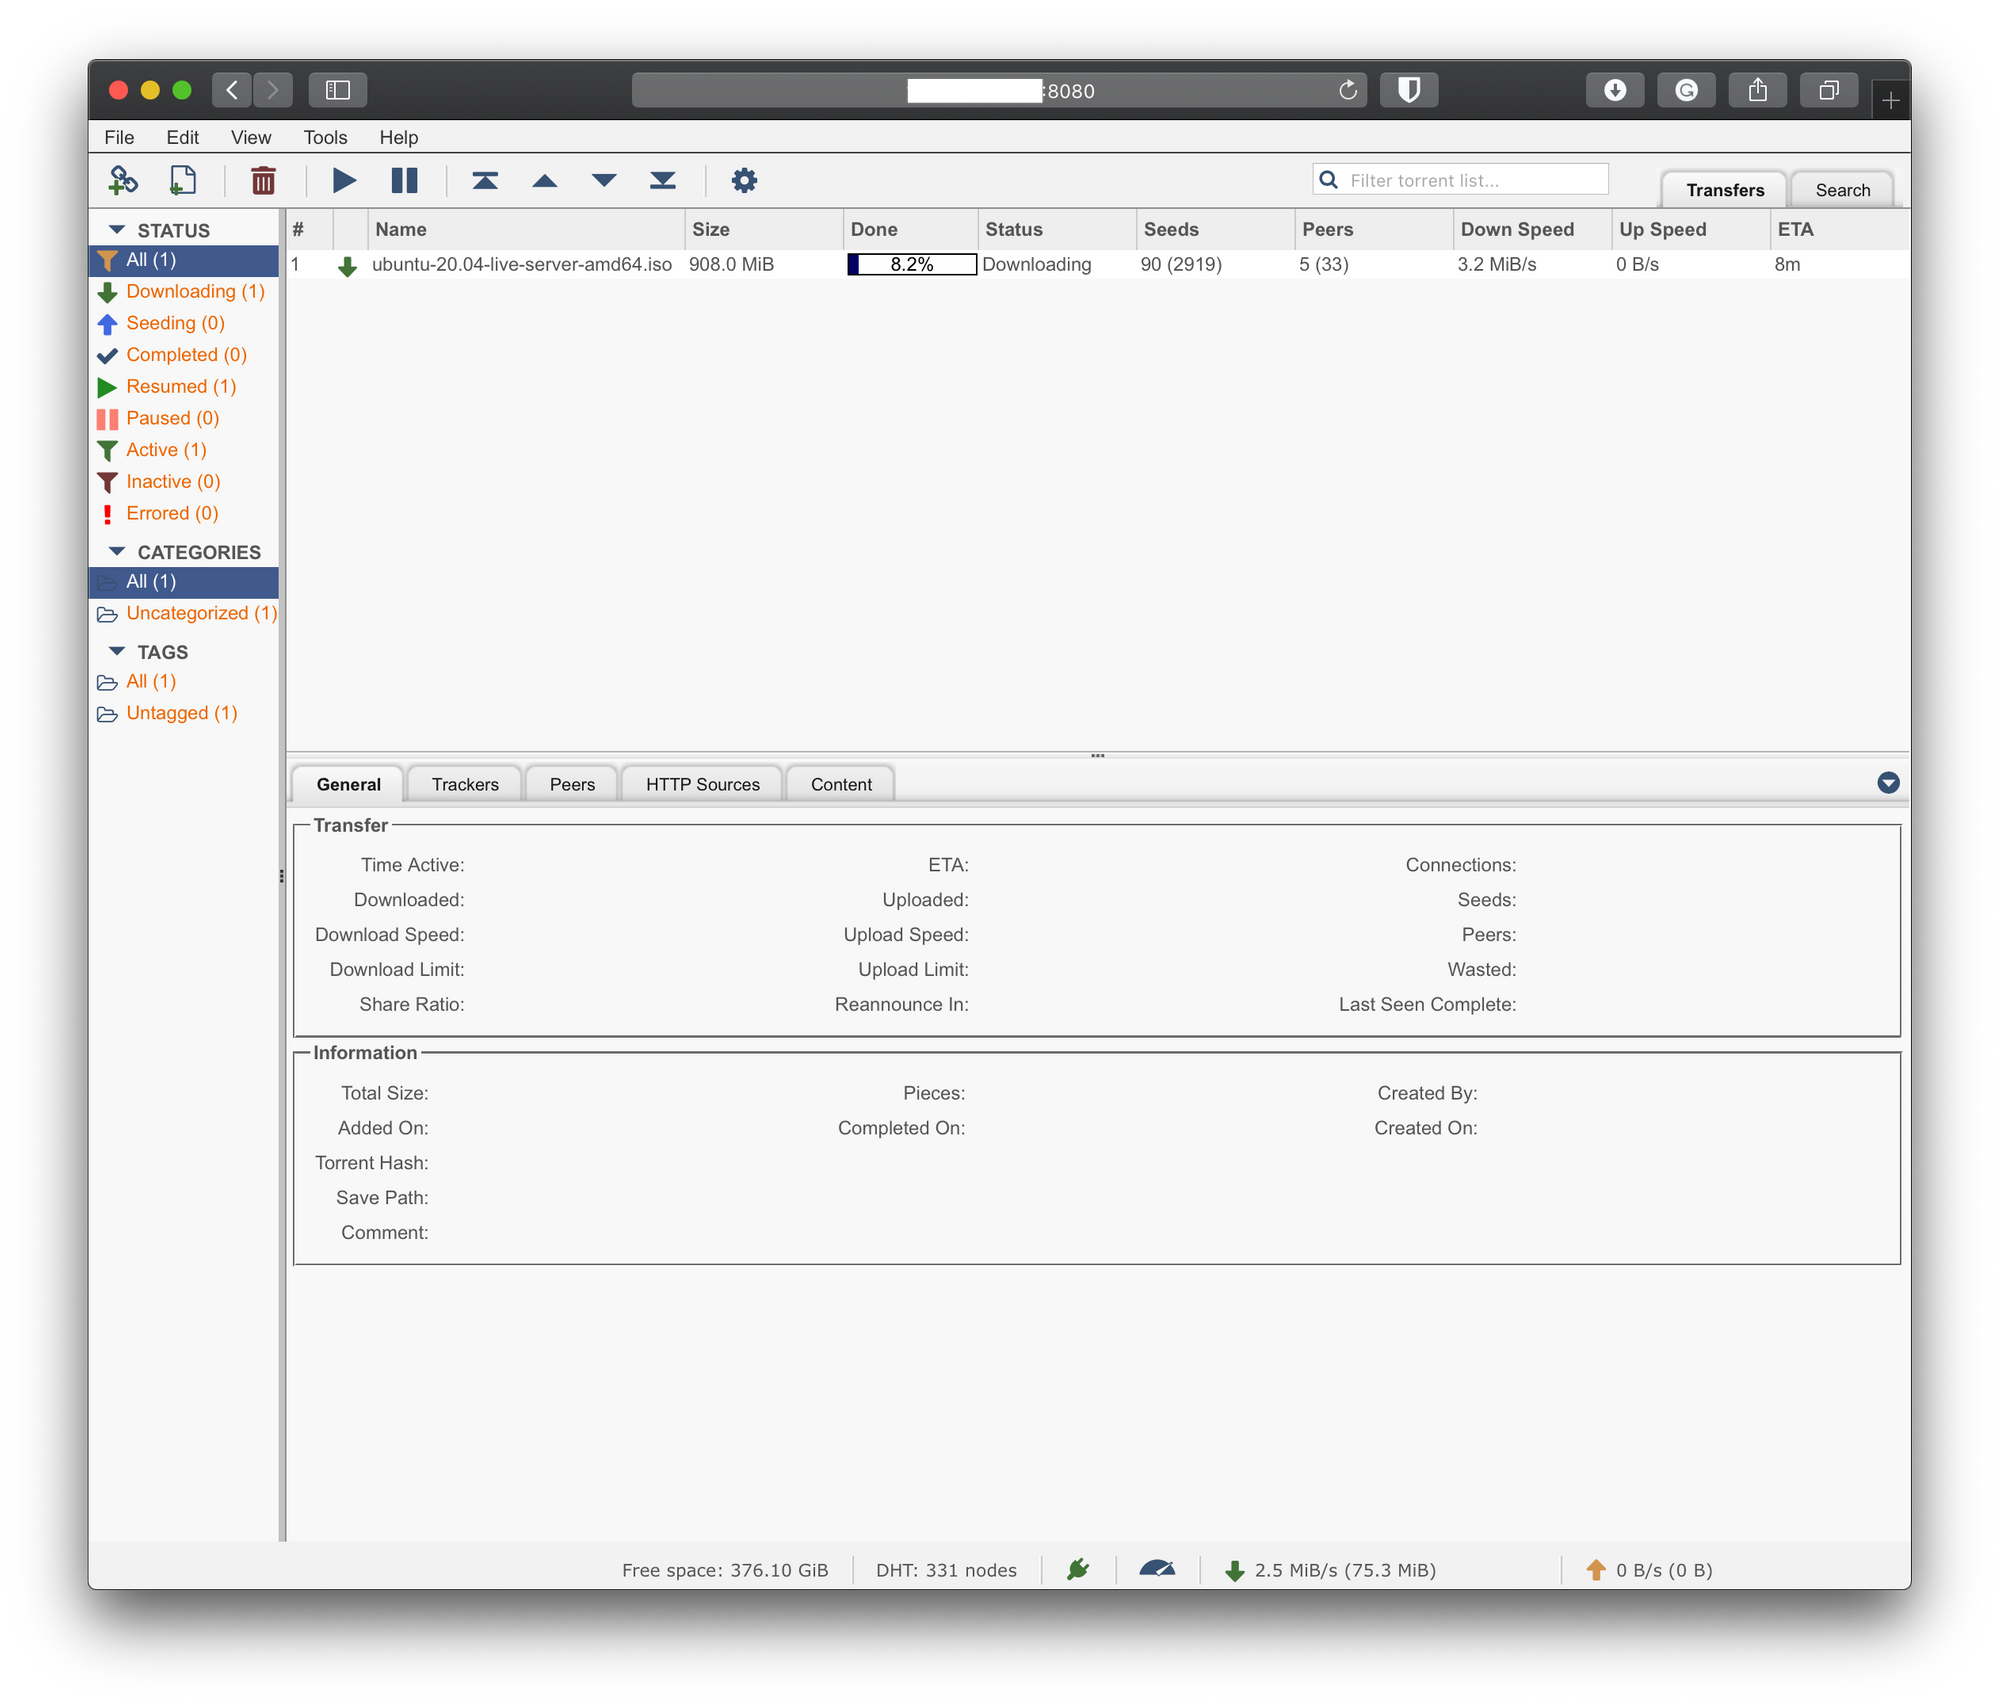
Task: Switch to the Search tab
Action: point(1842,190)
